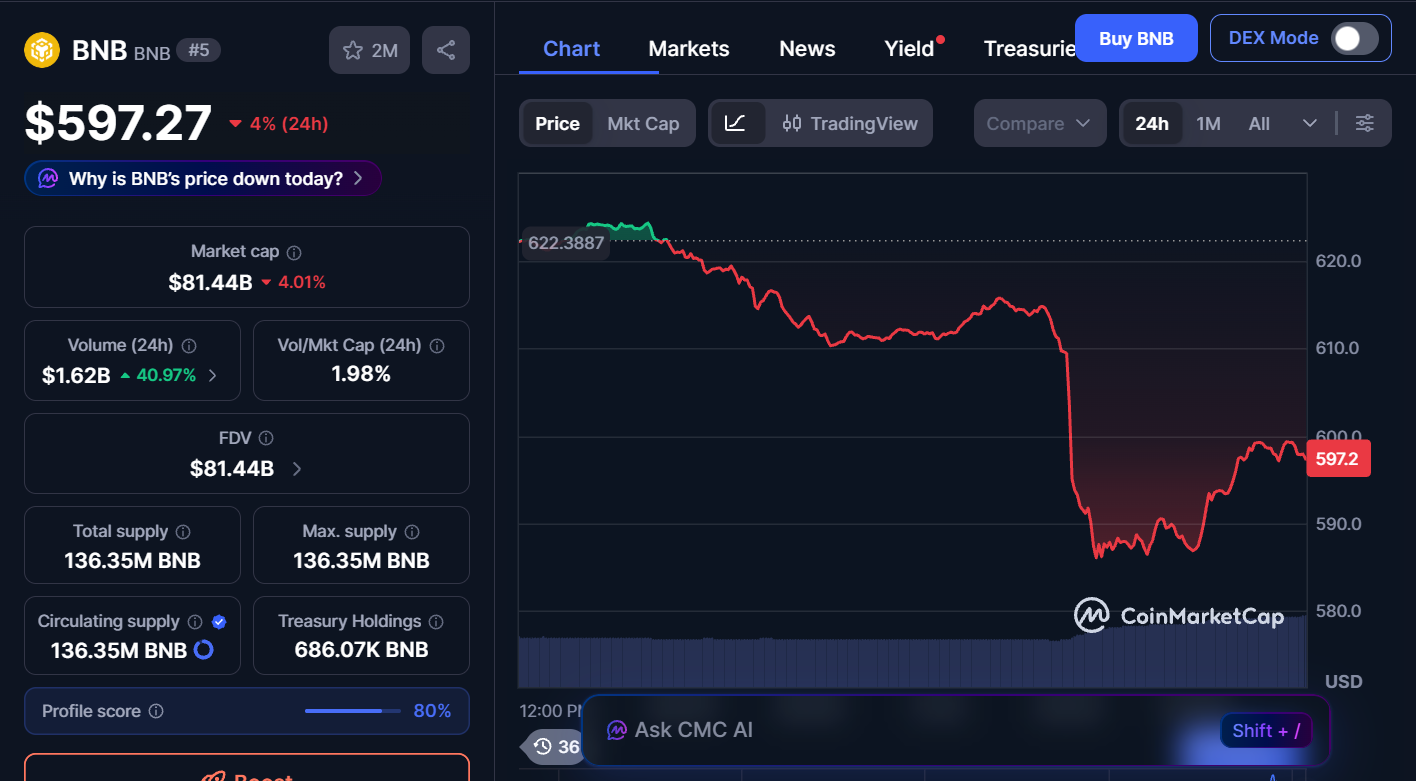Open the News tab
Viewport: 1416px width, 781px height.
pyautogui.click(x=806, y=48)
